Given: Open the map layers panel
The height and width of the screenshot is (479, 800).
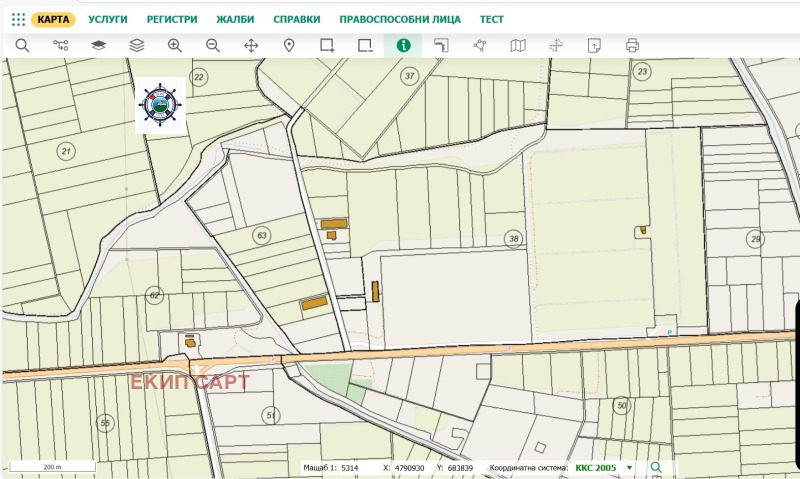Looking at the screenshot, I should tap(98, 45).
